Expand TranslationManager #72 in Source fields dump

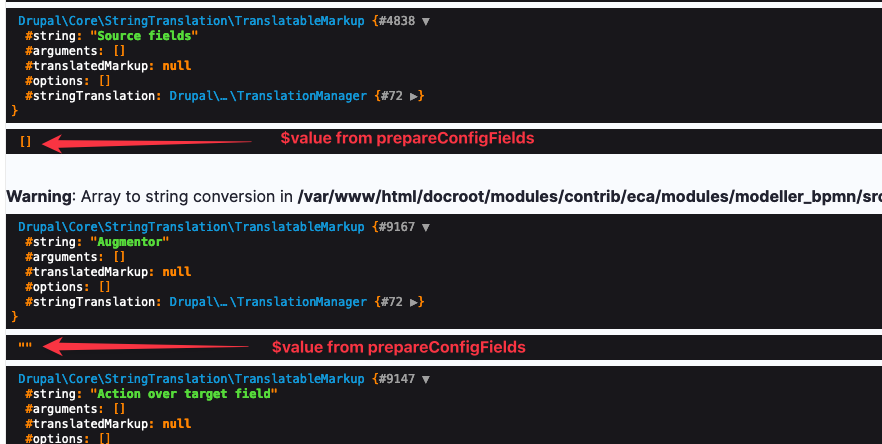click(414, 96)
